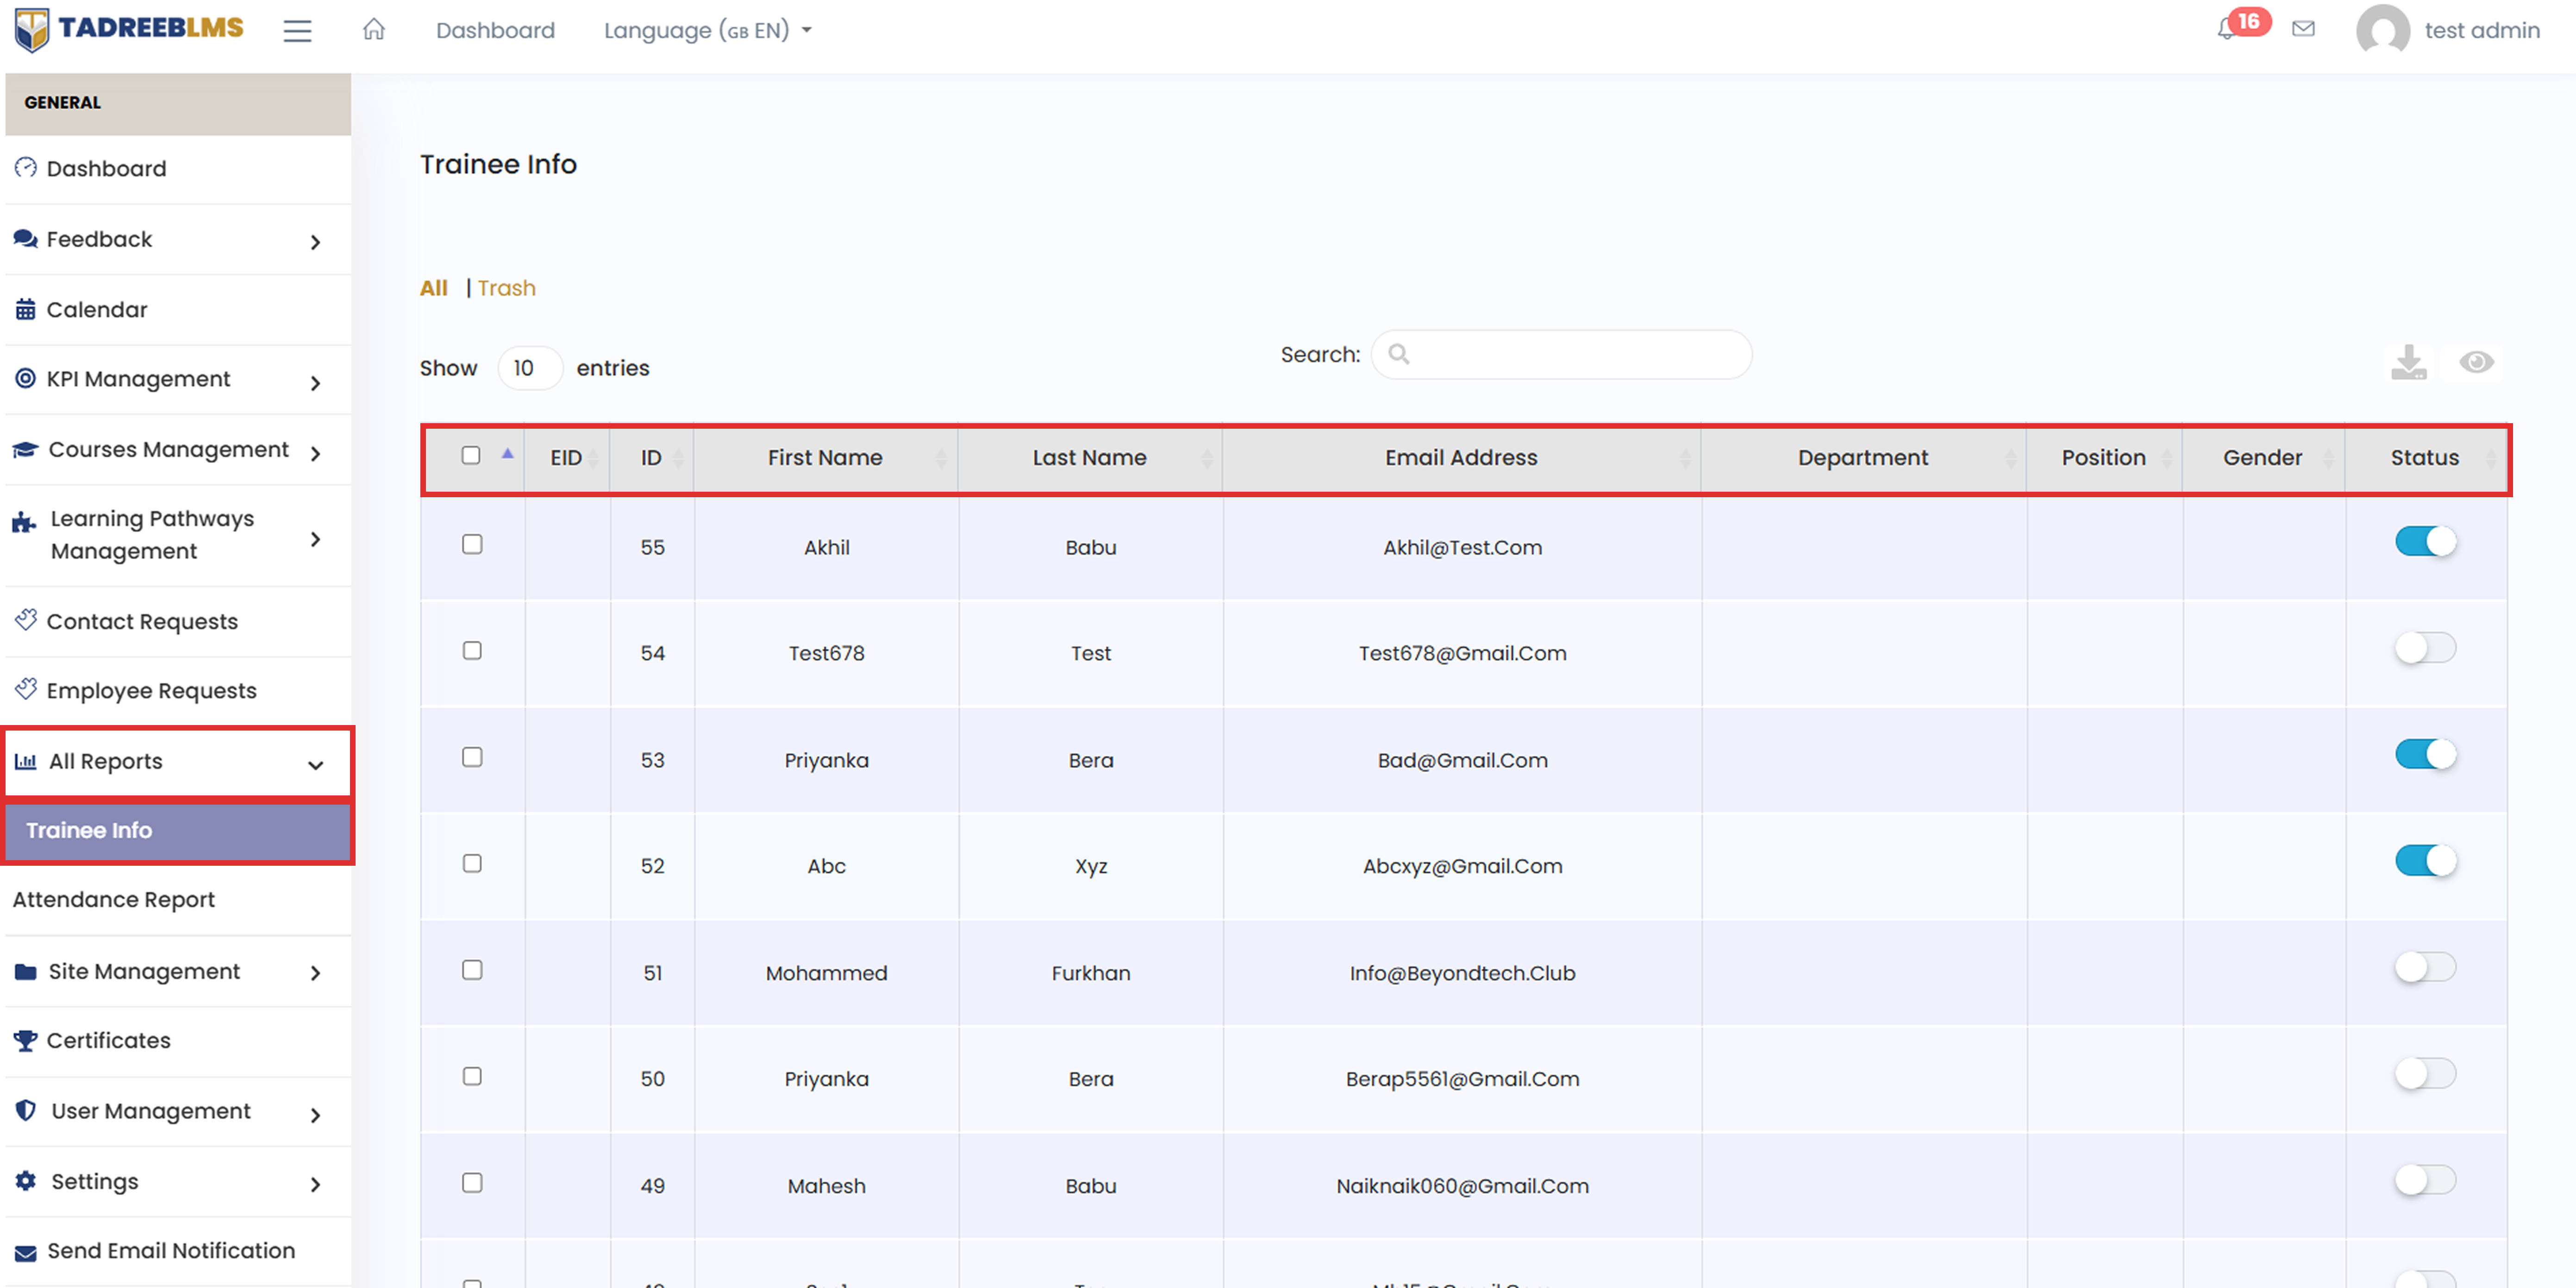This screenshot has width=2576, height=1288.
Task: Check the row checkbox for Mohammed Furkhan
Action: (x=472, y=970)
